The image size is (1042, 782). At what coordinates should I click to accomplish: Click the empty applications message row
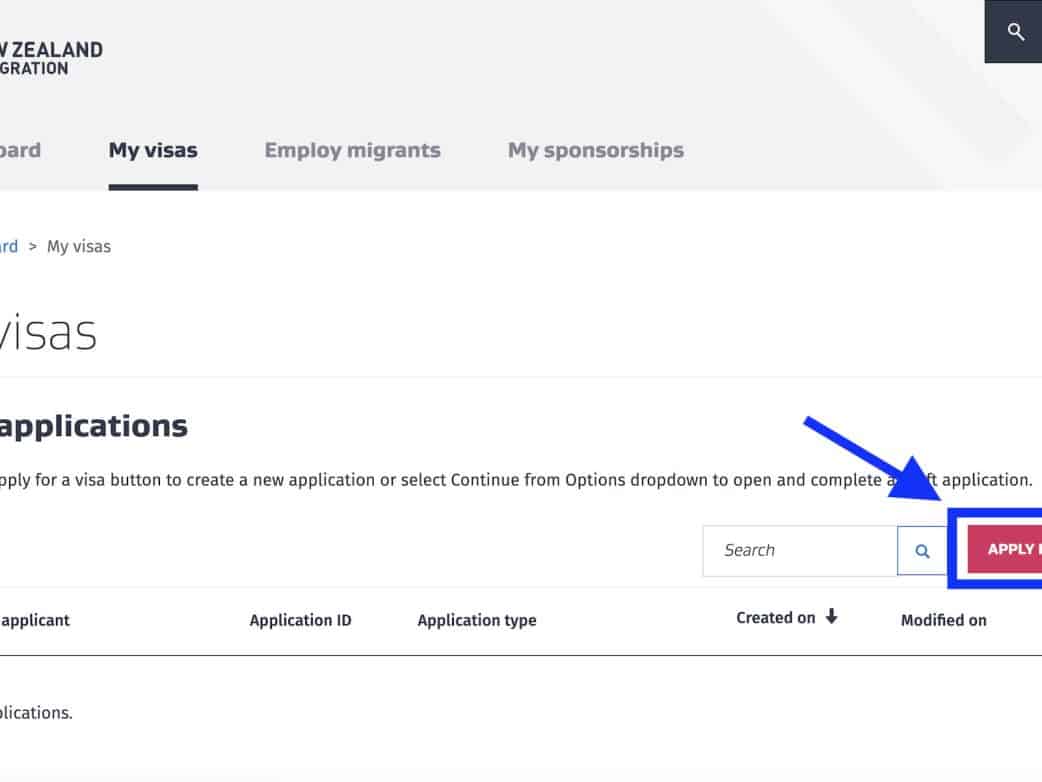36,713
